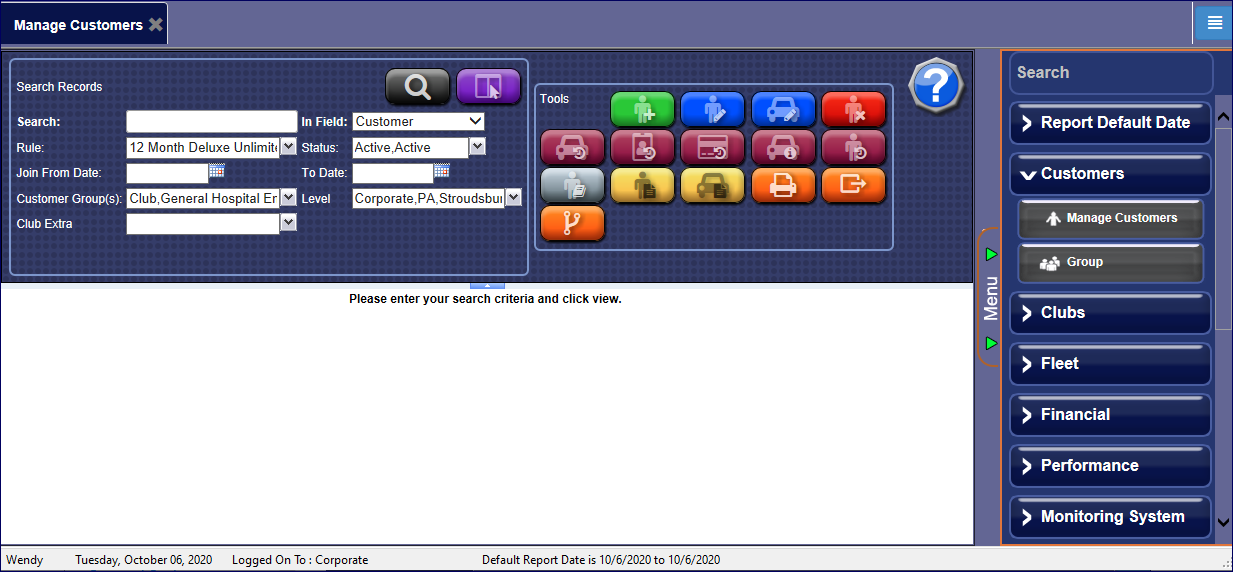Expand the Clubs menu section
The height and width of the screenshot is (572, 1233).
[x=1110, y=313]
